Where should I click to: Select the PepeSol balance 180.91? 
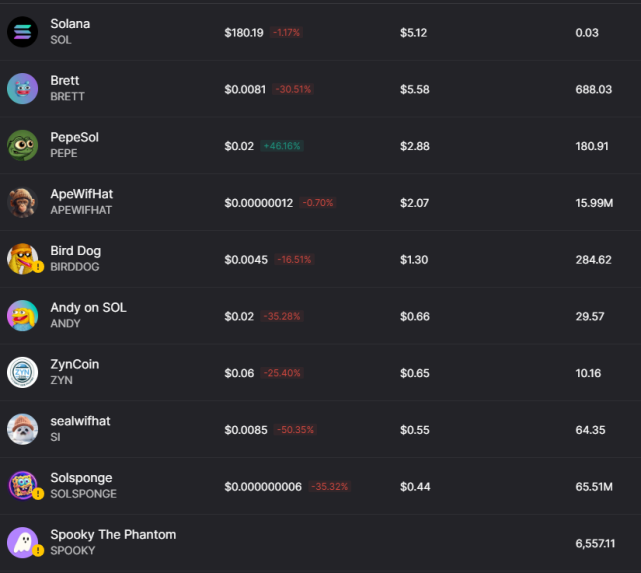point(592,146)
